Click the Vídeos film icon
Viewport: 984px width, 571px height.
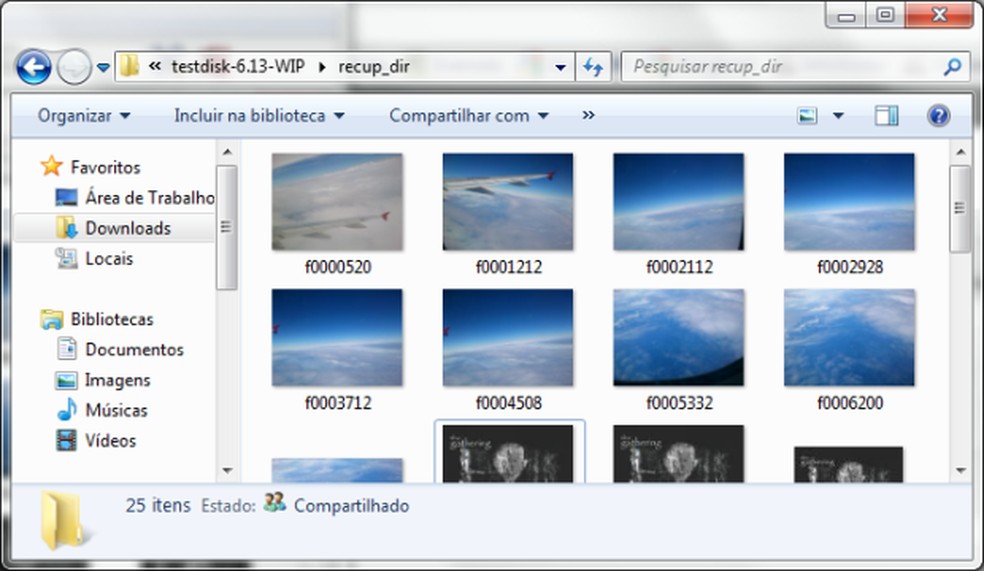[67, 440]
